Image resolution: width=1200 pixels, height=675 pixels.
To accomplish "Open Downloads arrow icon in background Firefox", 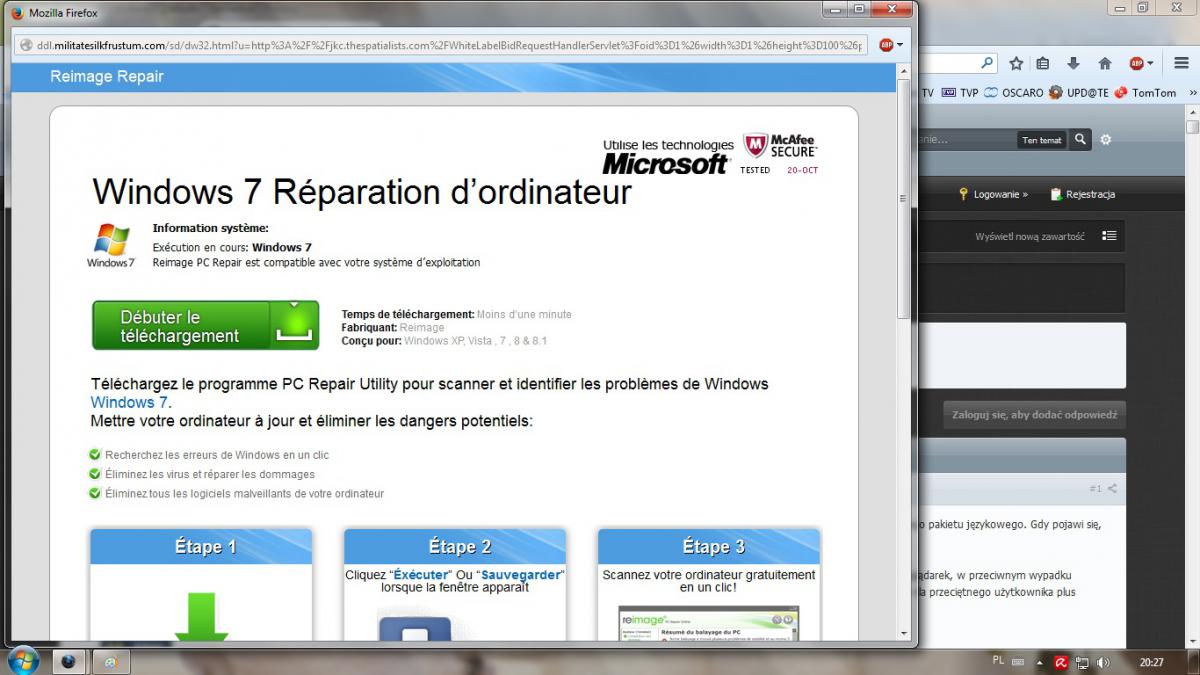I will click(1074, 63).
